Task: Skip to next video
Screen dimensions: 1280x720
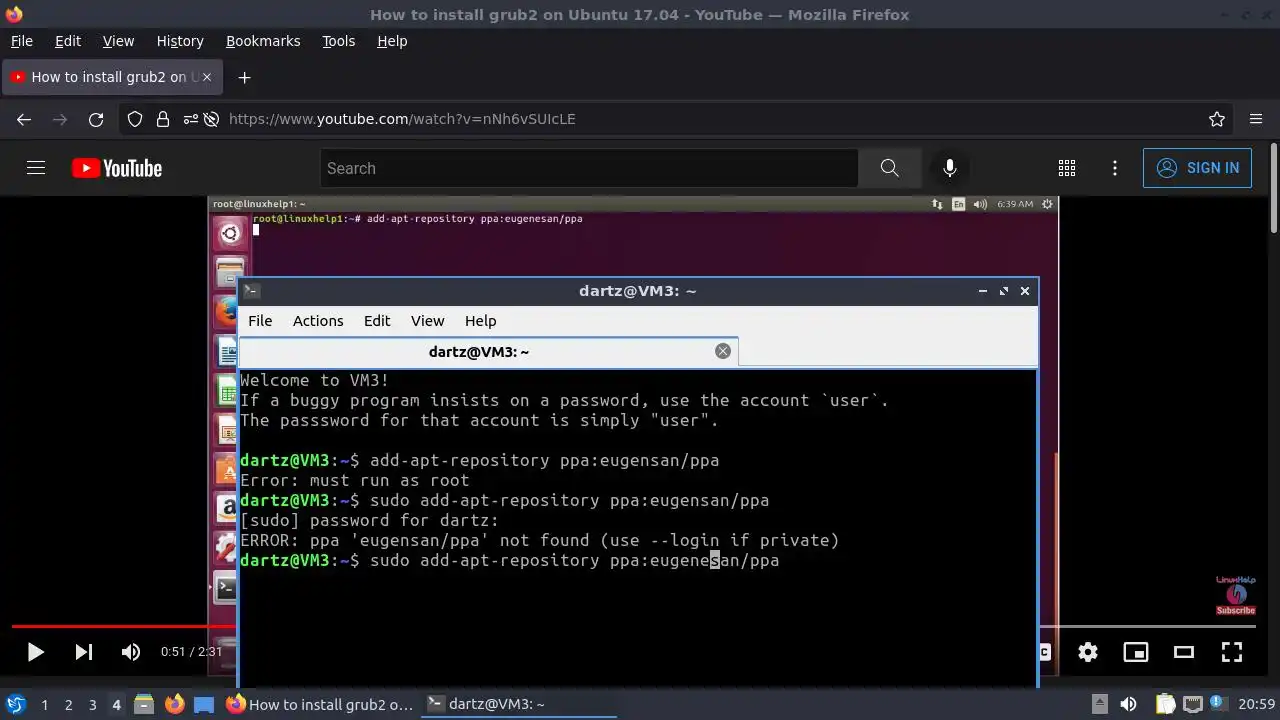Action: (84, 652)
